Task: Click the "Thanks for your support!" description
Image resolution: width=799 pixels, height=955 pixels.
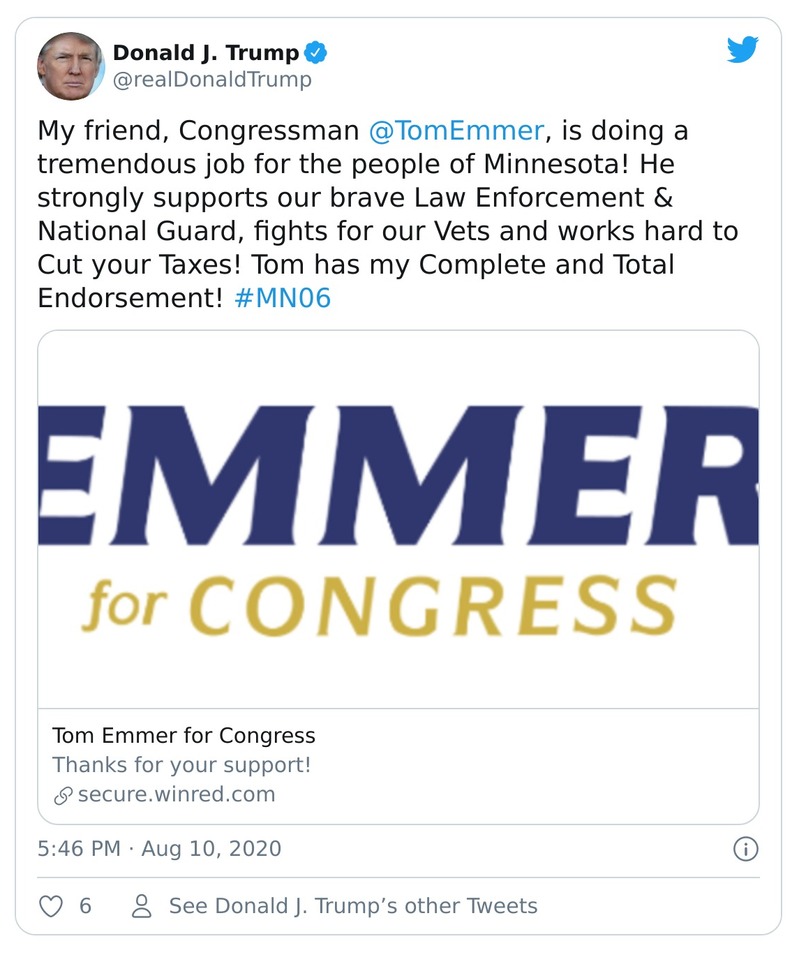Action: pos(182,765)
